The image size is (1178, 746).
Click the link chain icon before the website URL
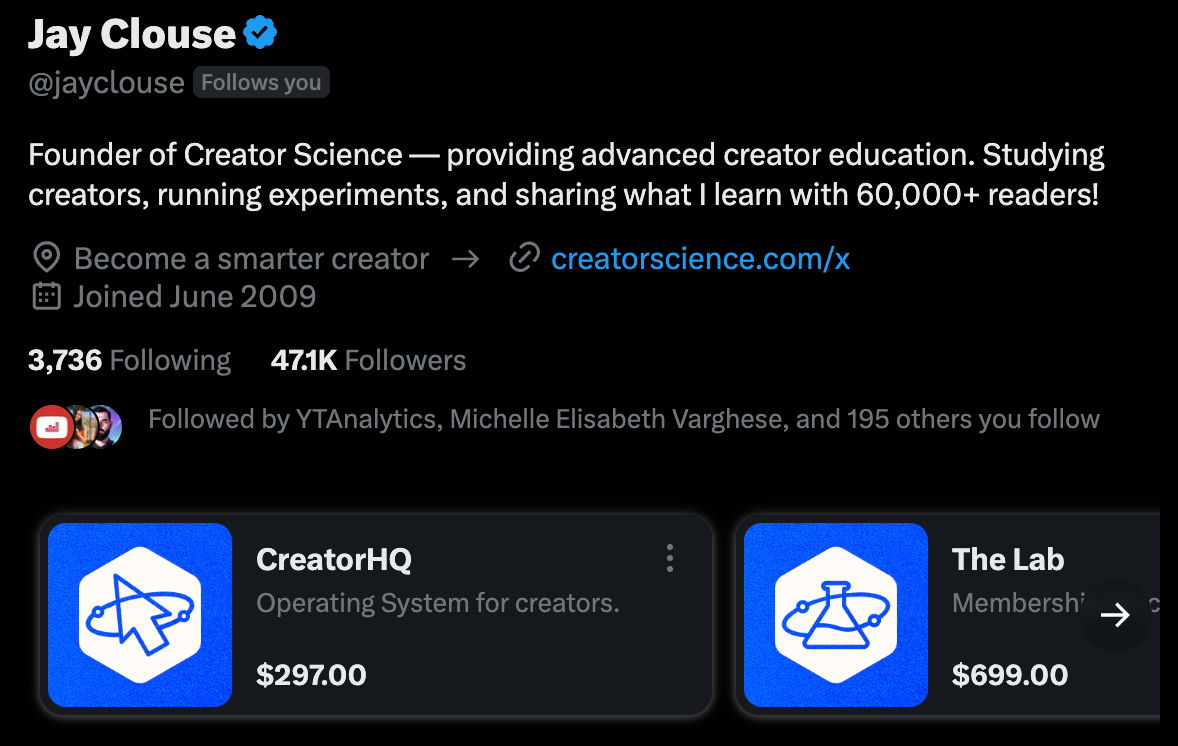pyautogui.click(x=525, y=257)
